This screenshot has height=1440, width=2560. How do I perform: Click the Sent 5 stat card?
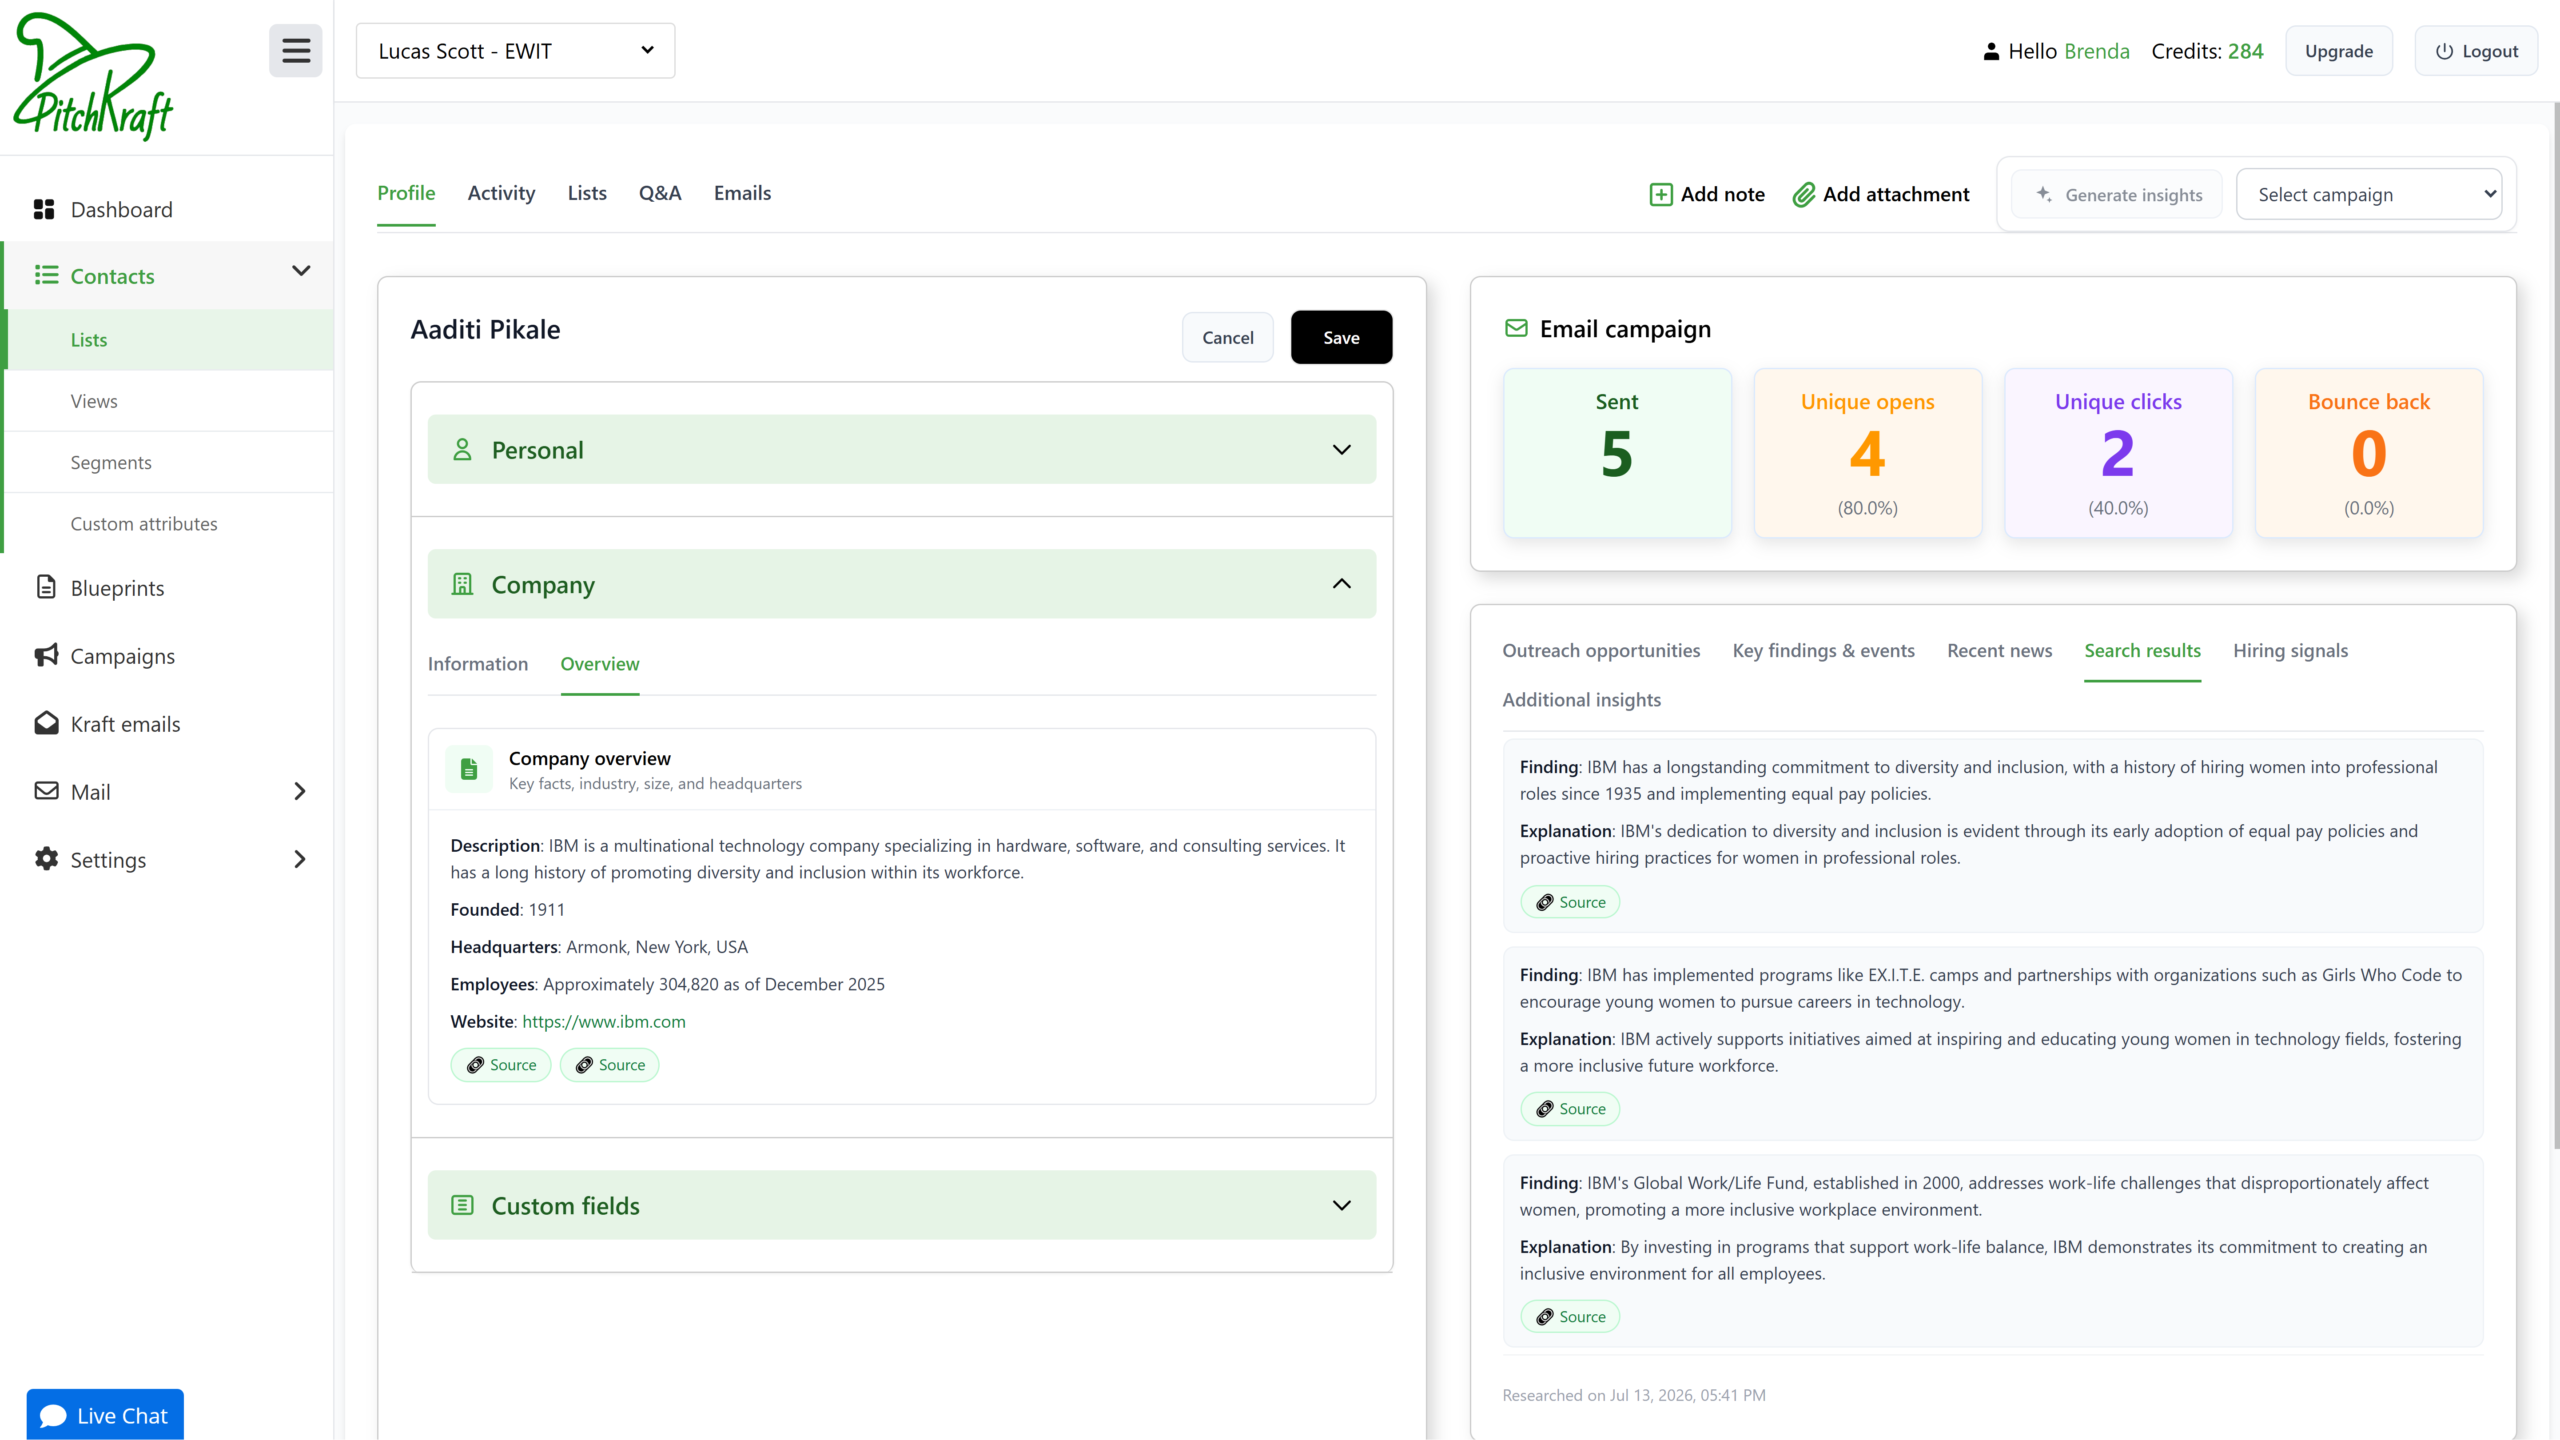1617,453
